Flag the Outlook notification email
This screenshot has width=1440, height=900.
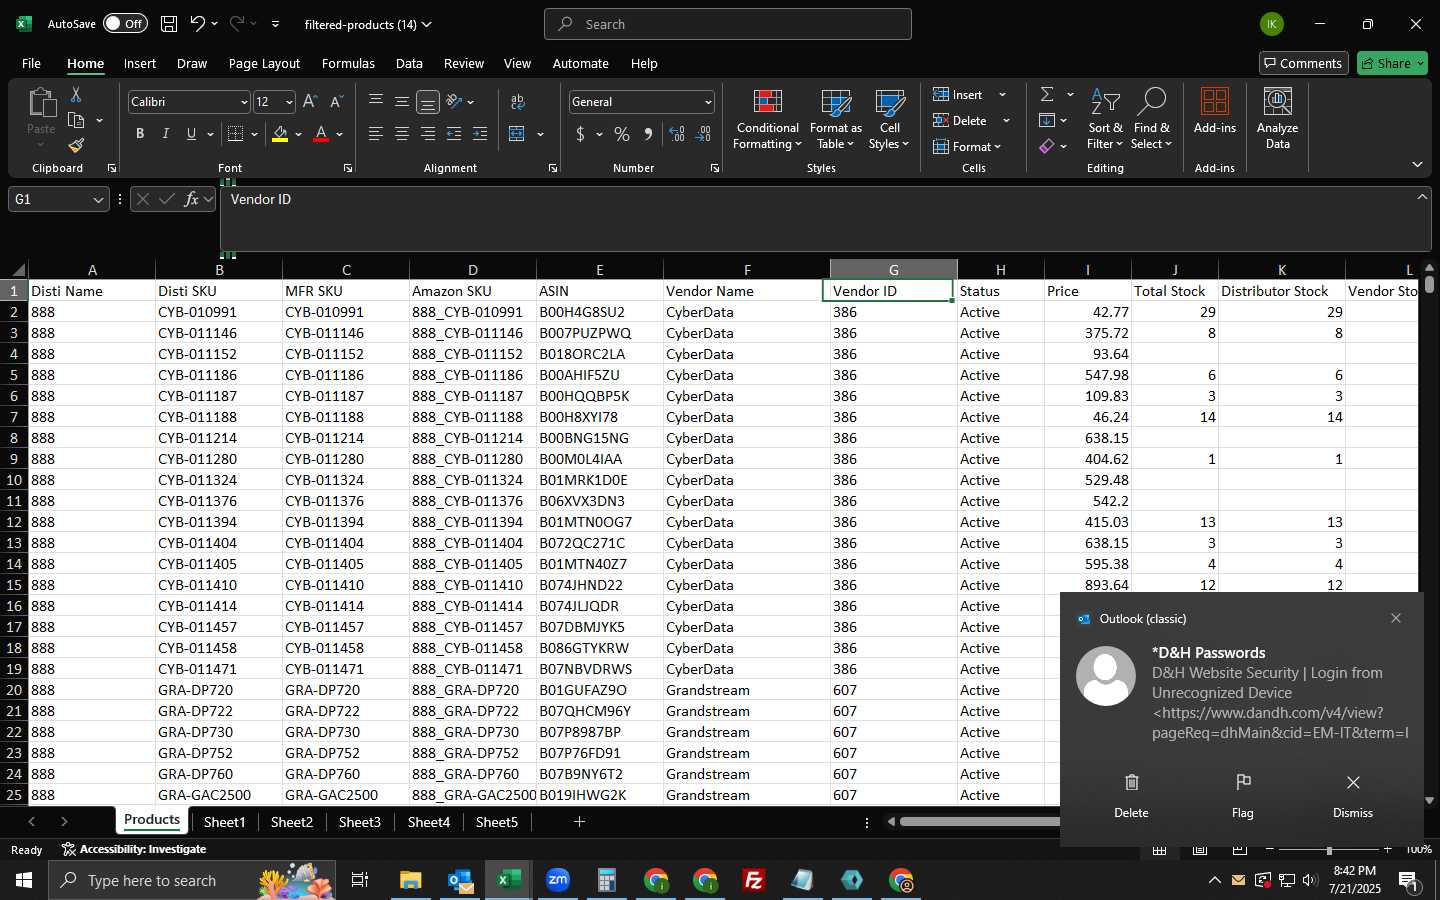click(1242, 795)
